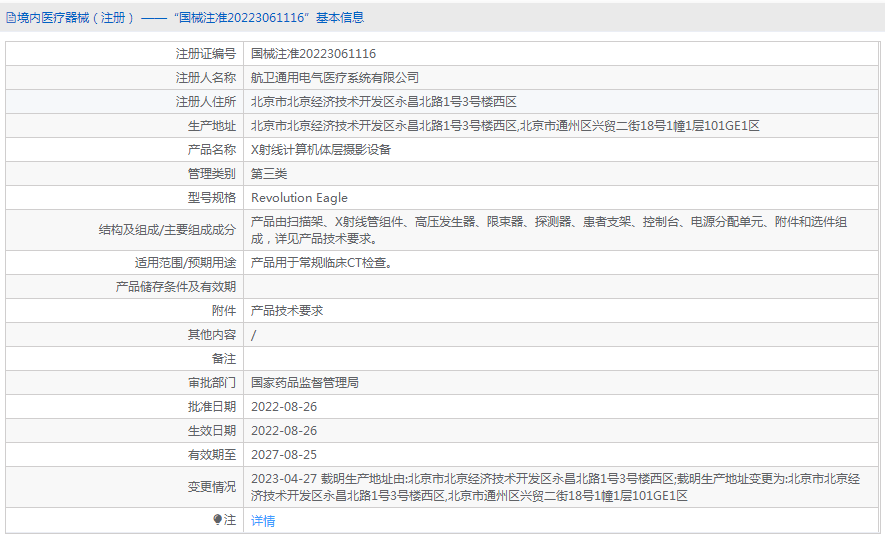The width and height of the screenshot is (885, 540).
Task: Click the expiry date 2027-08-25
Action: pos(284,455)
